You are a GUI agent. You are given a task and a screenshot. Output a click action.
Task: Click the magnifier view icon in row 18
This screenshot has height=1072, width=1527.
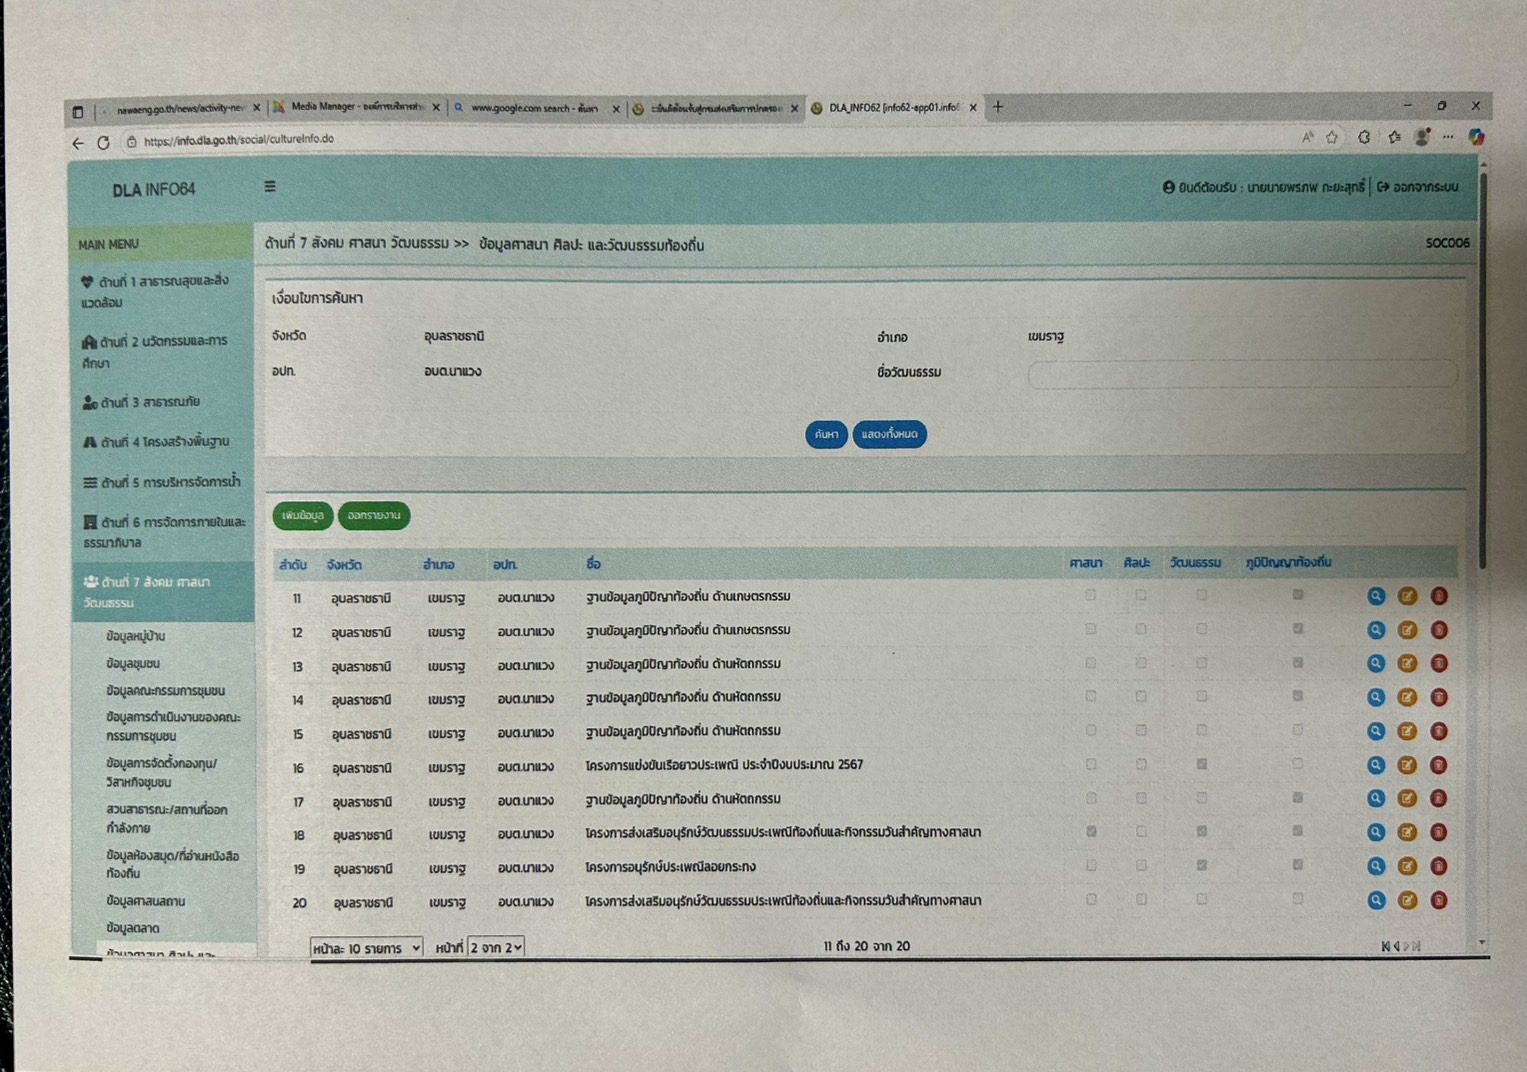[x=1376, y=832]
